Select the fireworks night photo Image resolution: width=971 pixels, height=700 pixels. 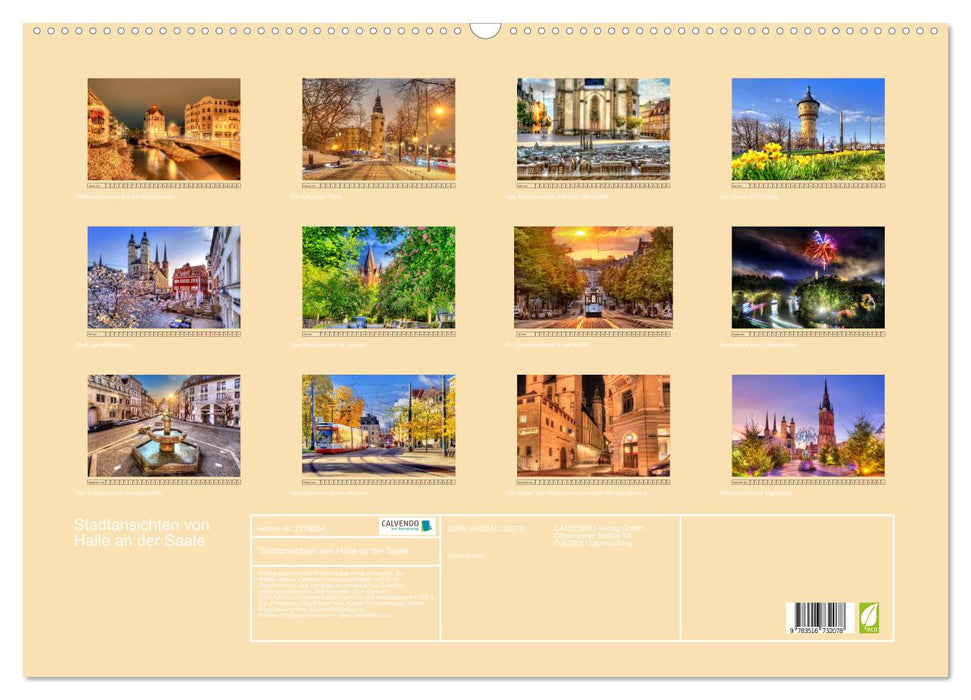[807, 277]
